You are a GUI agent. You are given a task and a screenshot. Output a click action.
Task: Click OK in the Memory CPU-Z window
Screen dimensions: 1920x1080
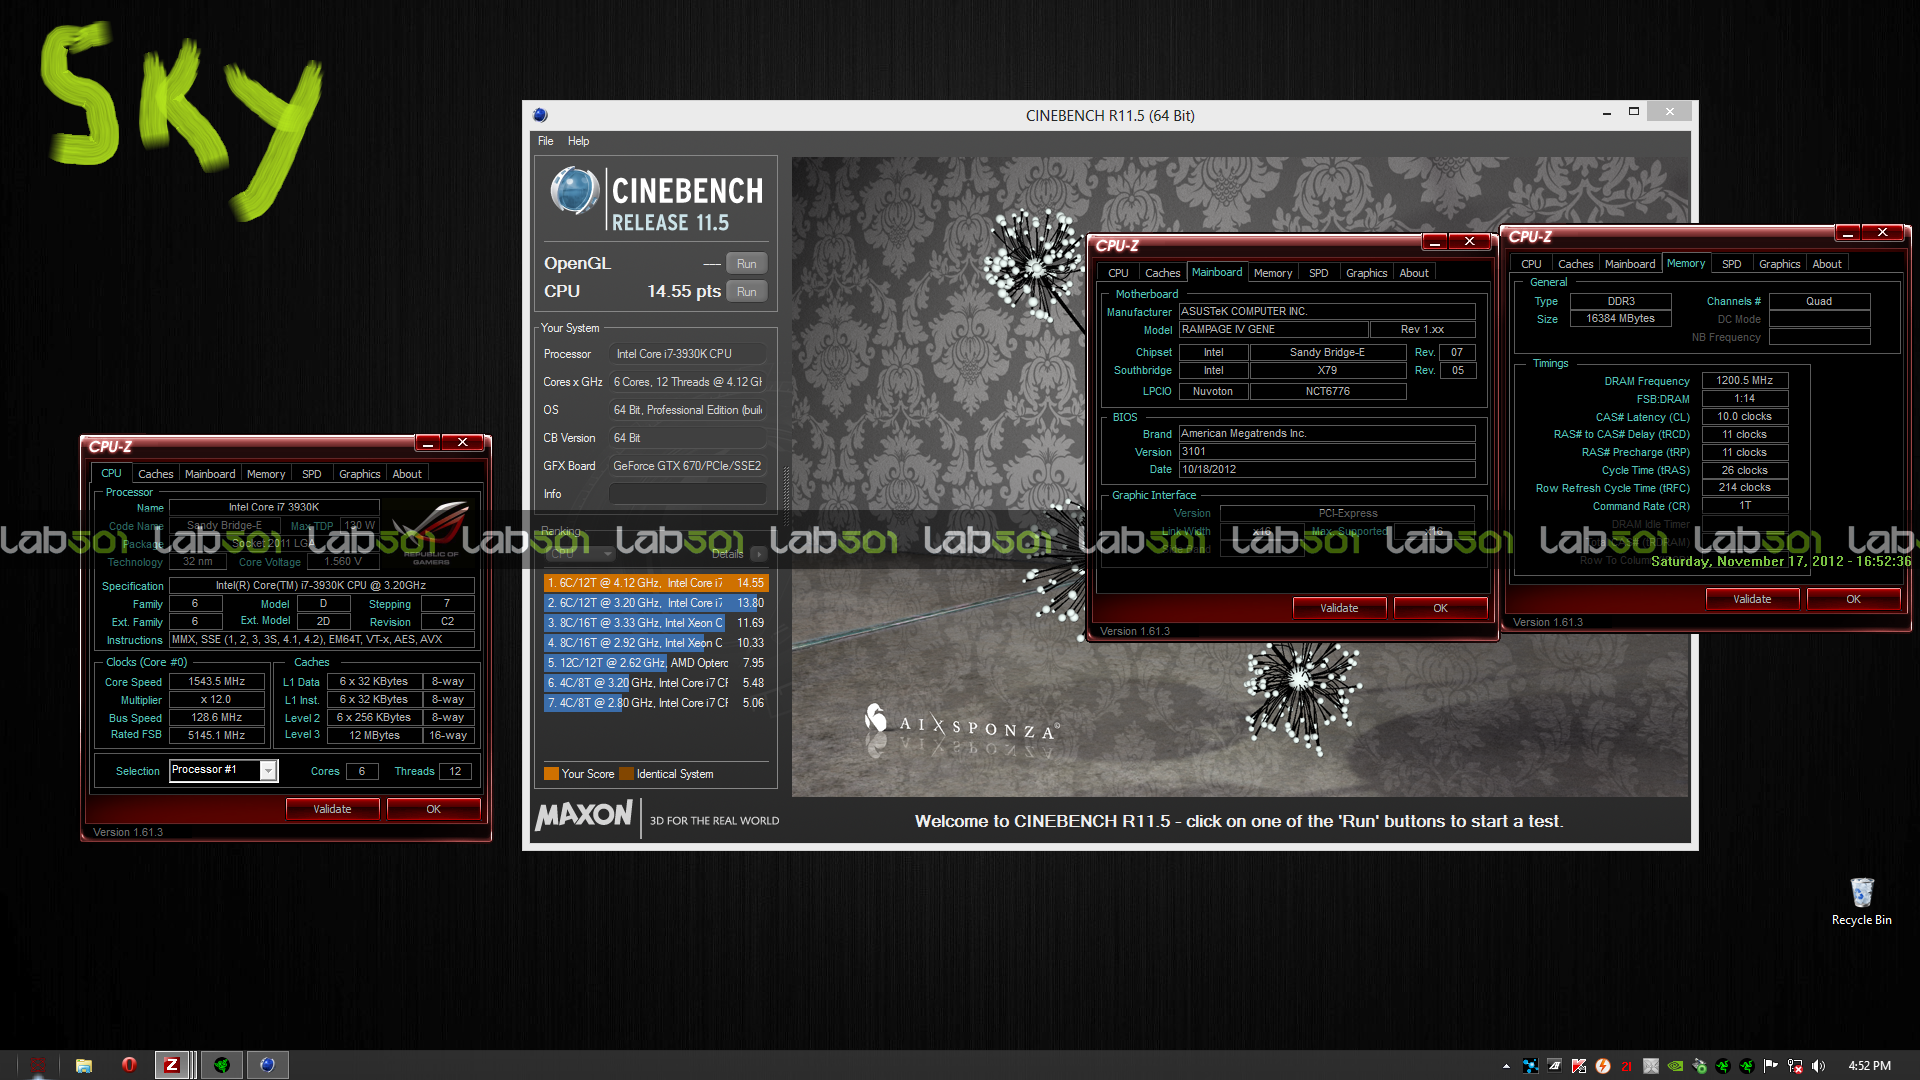coord(1853,599)
